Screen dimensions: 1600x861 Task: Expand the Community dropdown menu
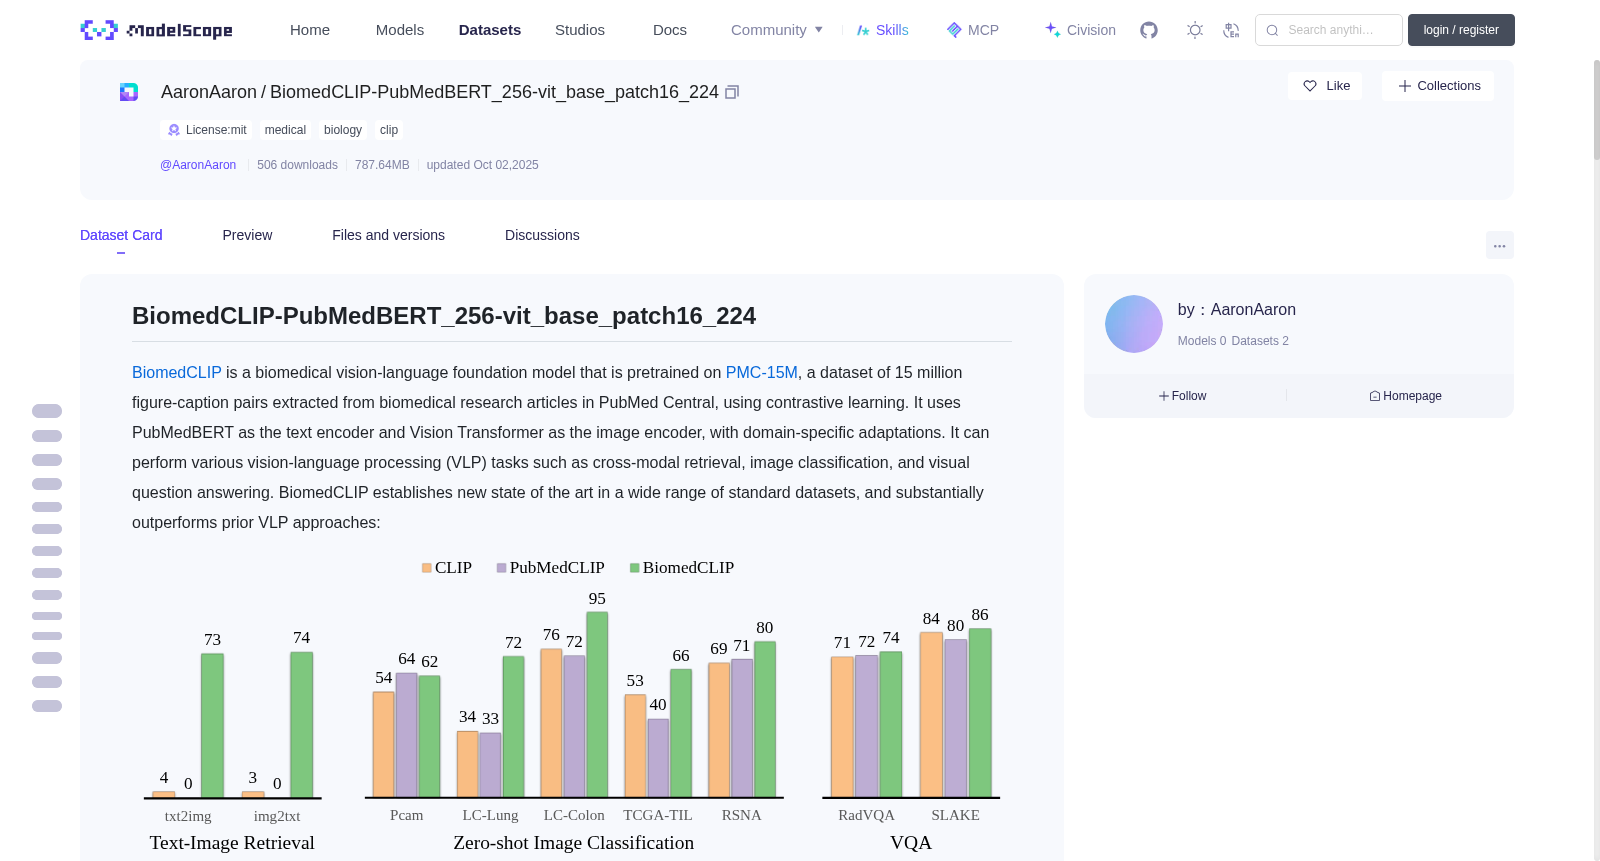click(777, 30)
